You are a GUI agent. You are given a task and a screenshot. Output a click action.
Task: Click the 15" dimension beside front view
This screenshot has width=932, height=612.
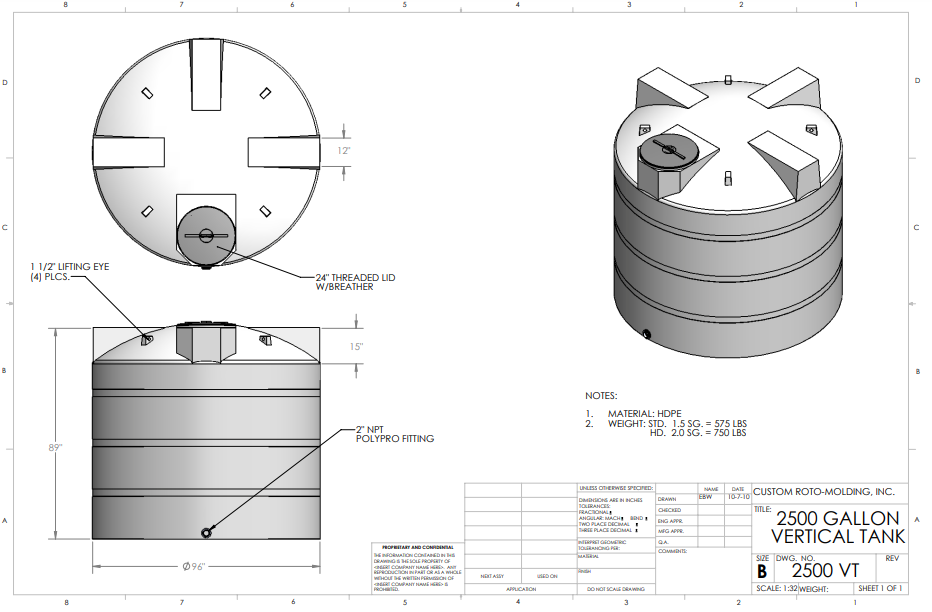(x=356, y=347)
